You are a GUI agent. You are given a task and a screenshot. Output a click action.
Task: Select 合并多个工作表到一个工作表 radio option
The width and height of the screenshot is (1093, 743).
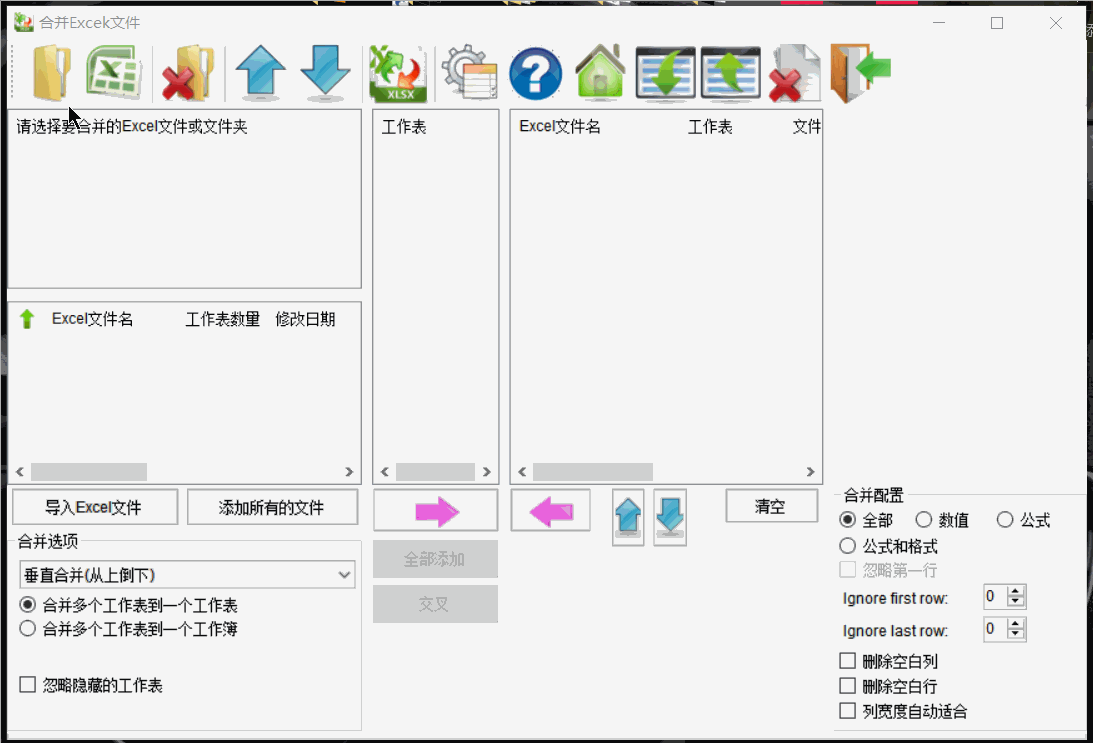pyautogui.click(x=28, y=604)
